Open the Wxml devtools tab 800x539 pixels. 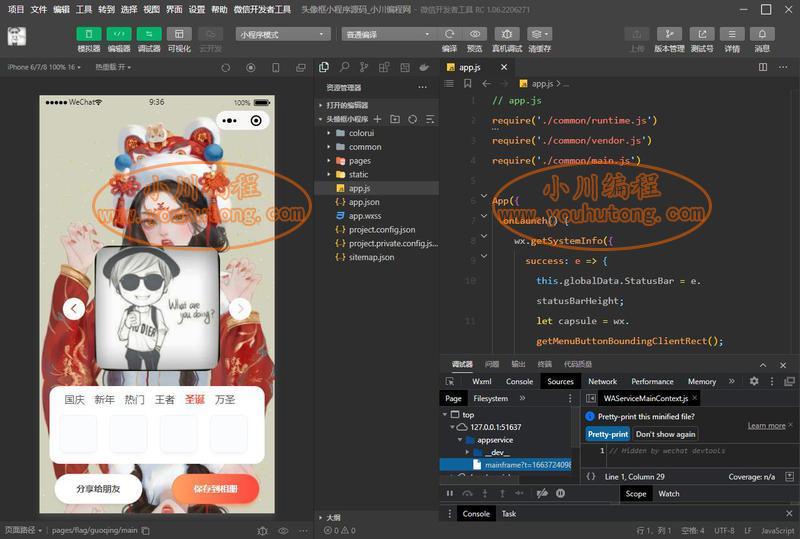coord(482,381)
